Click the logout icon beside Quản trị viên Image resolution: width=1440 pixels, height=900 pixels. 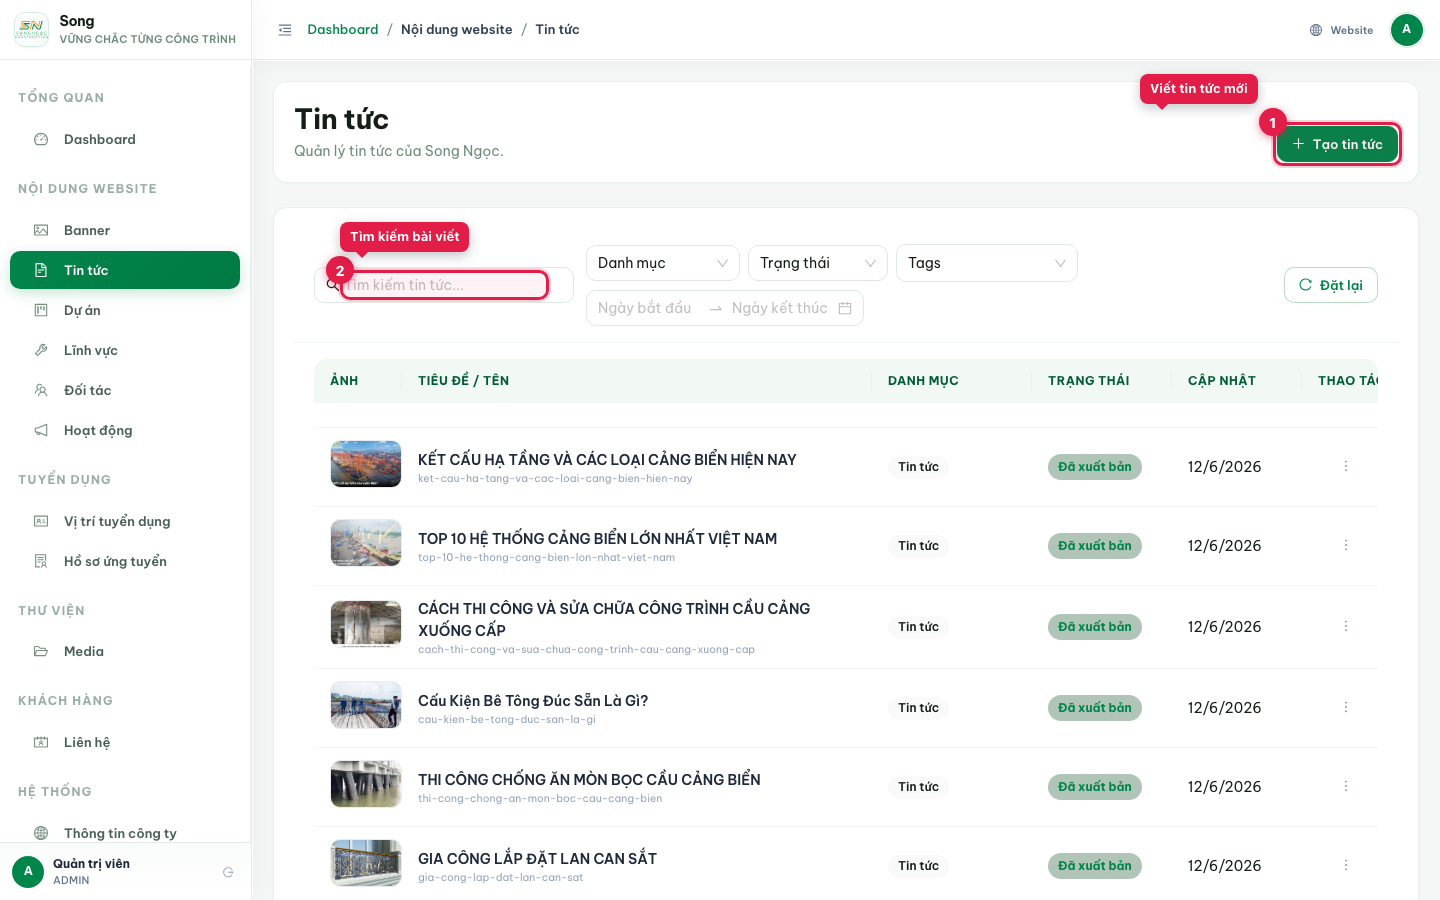tap(228, 872)
